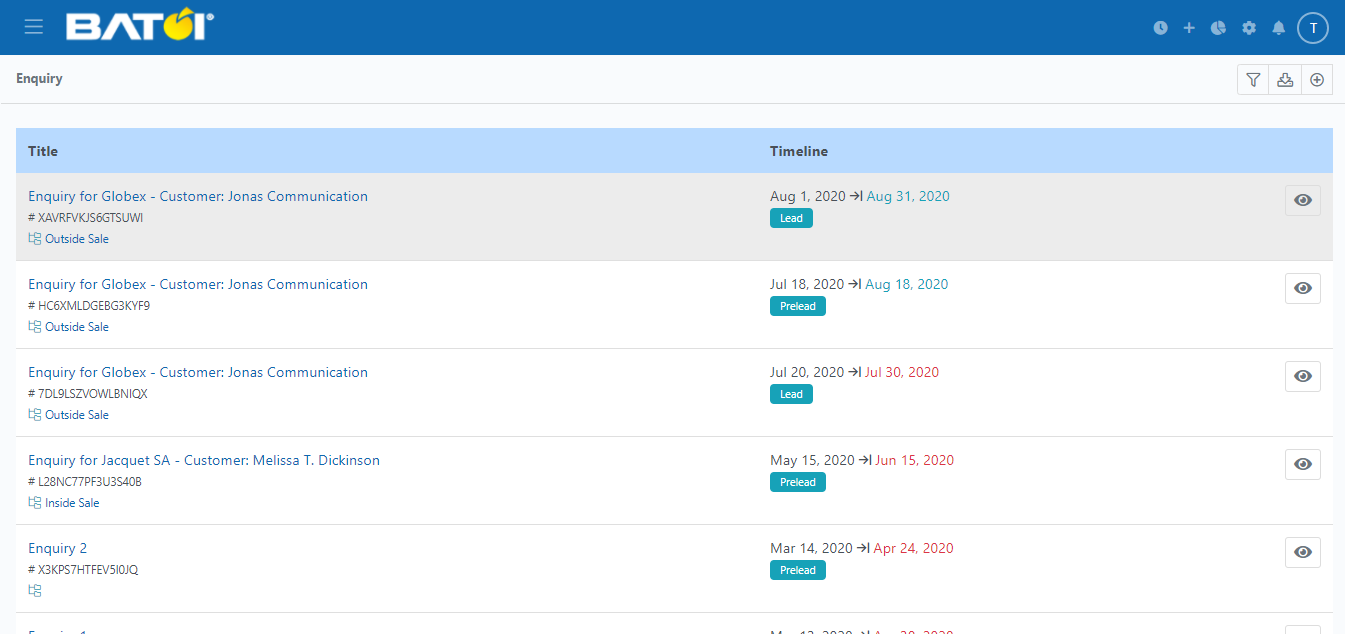Click the plus quick-add icon in header
This screenshot has height=634, width=1345.
point(1189,28)
